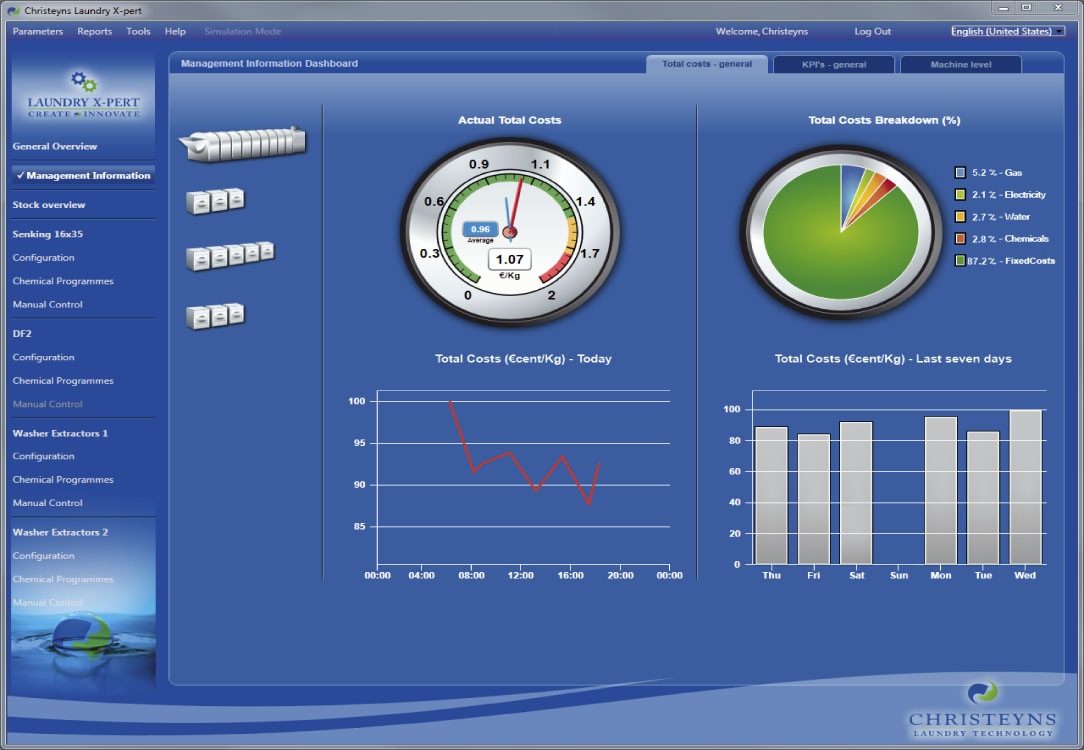Switch to Total costs - general tab
The height and width of the screenshot is (750, 1084).
pos(707,64)
